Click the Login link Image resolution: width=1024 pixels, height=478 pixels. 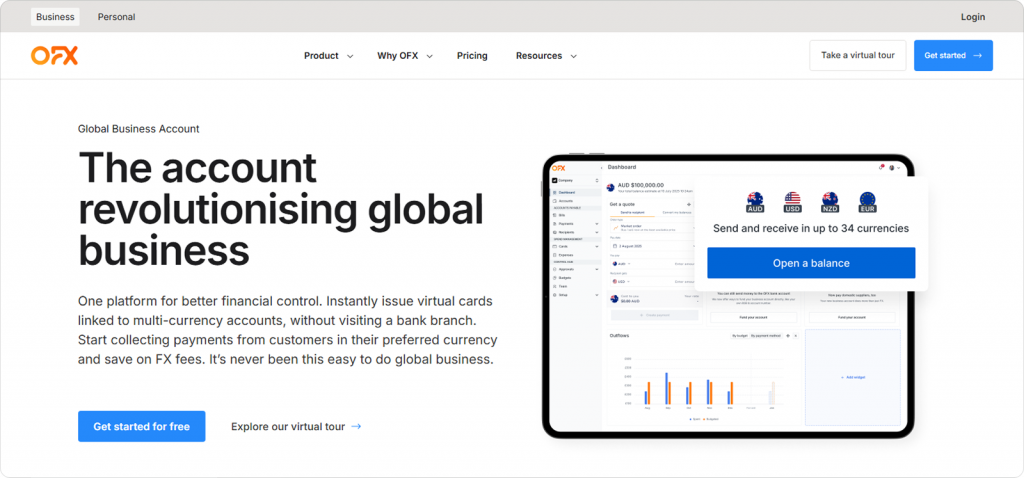(972, 17)
